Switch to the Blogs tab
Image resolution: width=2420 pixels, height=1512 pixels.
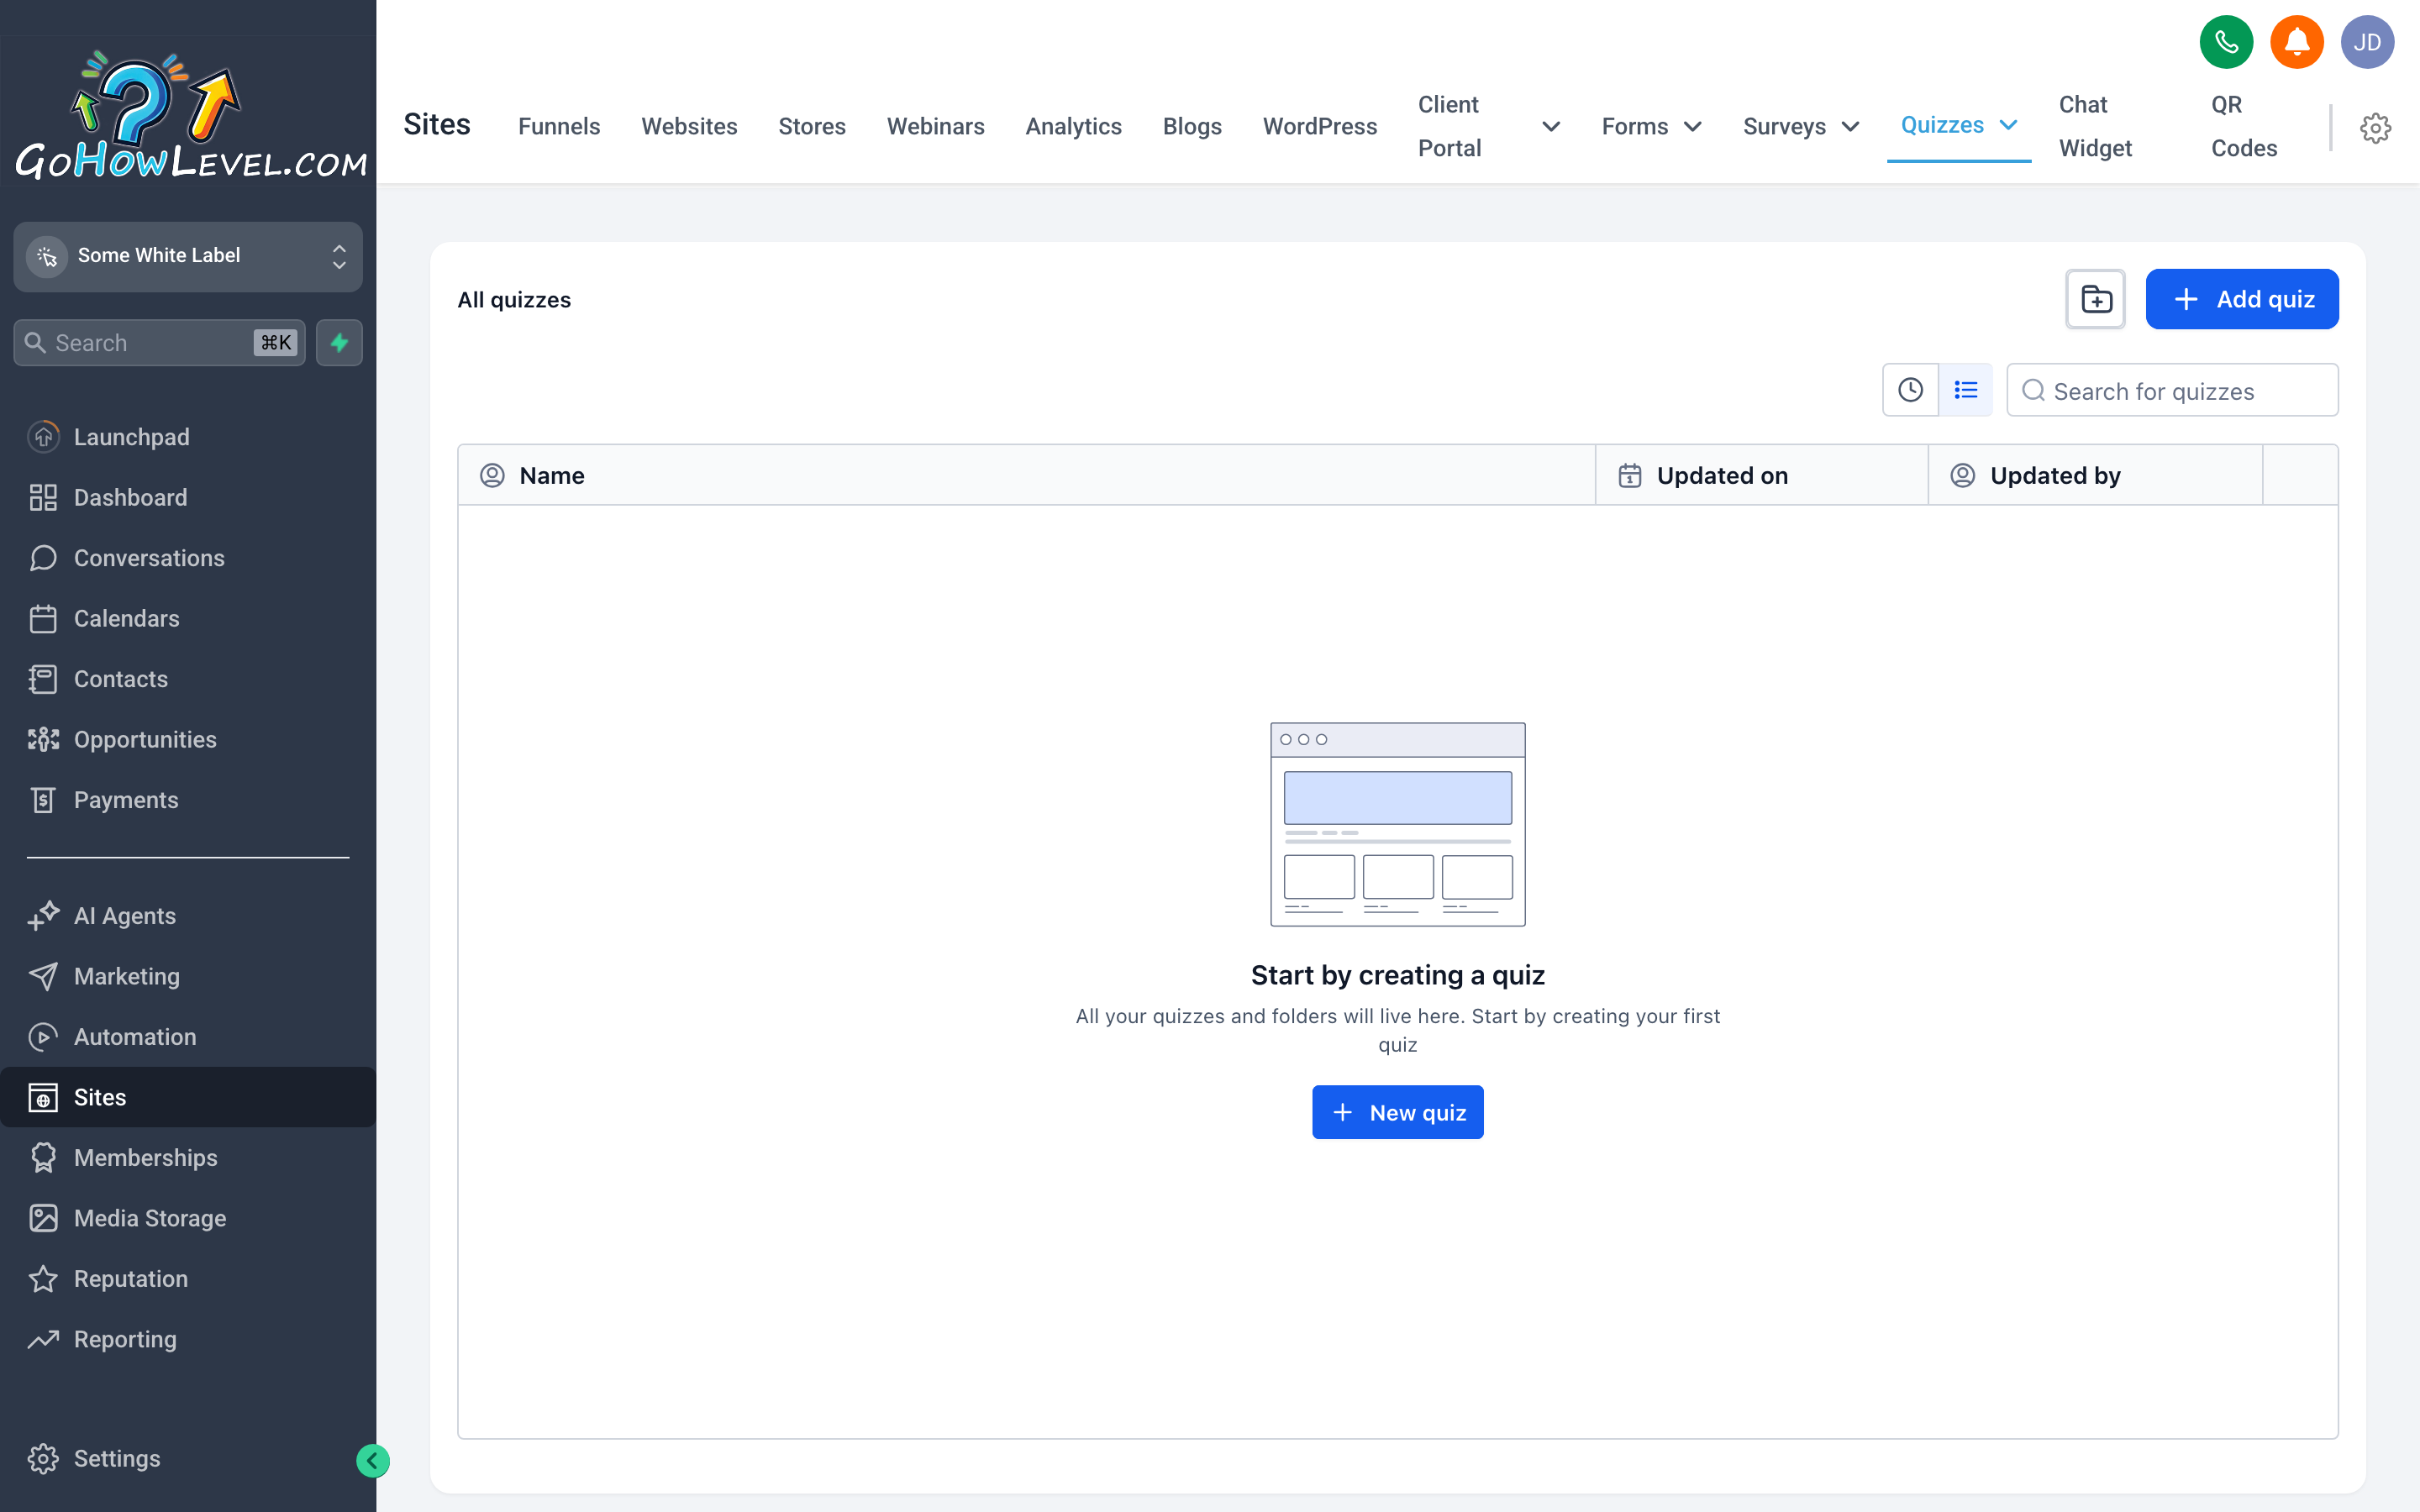click(1192, 126)
